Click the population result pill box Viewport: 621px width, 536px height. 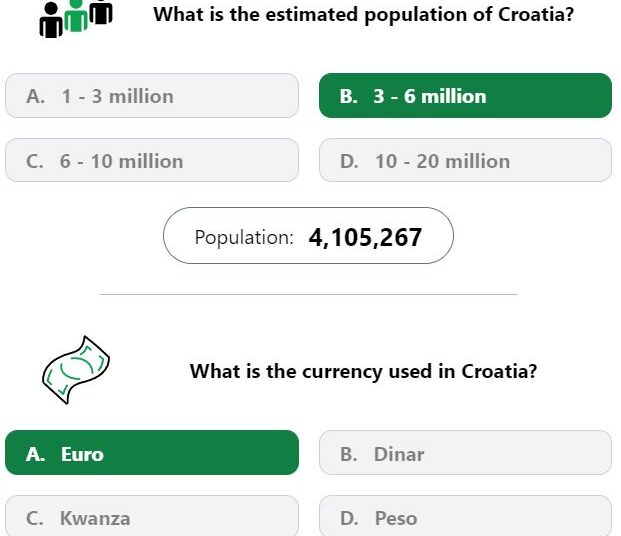click(x=308, y=236)
